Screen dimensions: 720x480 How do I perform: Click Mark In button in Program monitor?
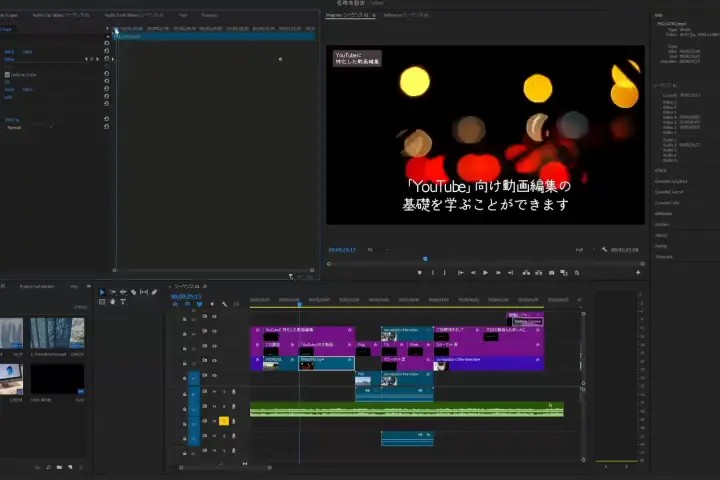433,273
